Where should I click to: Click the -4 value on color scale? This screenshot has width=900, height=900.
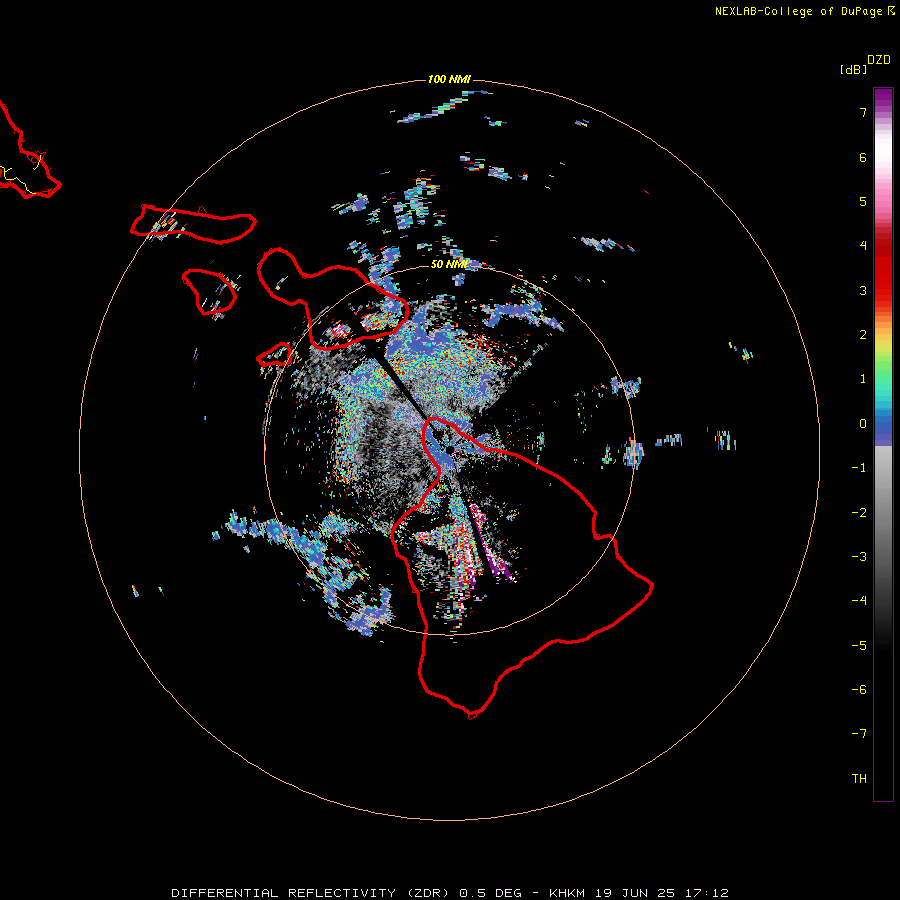point(859,600)
